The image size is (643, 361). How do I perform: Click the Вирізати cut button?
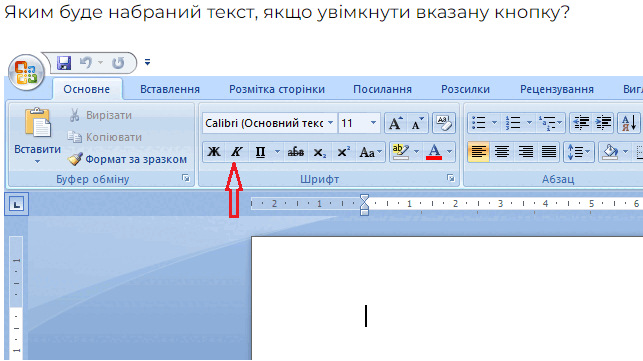[x=100, y=115]
